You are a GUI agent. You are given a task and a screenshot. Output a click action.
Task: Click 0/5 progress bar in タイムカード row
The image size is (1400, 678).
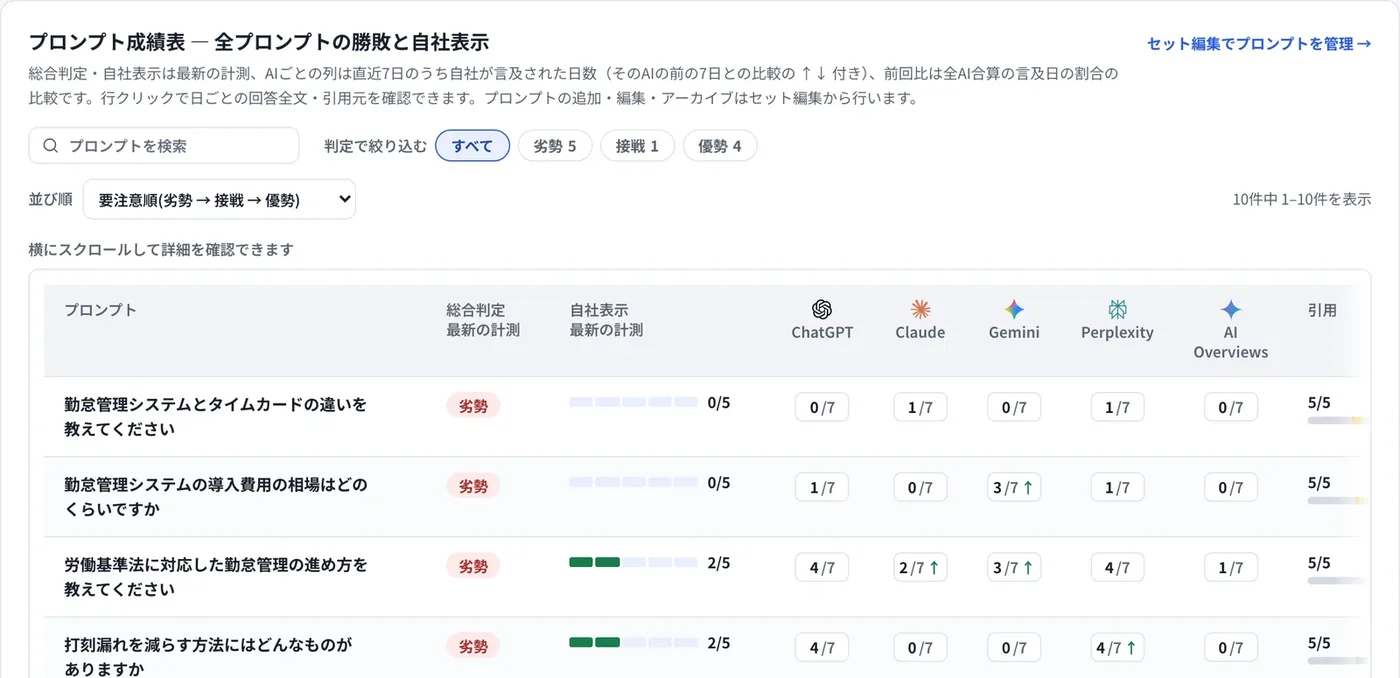633,402
